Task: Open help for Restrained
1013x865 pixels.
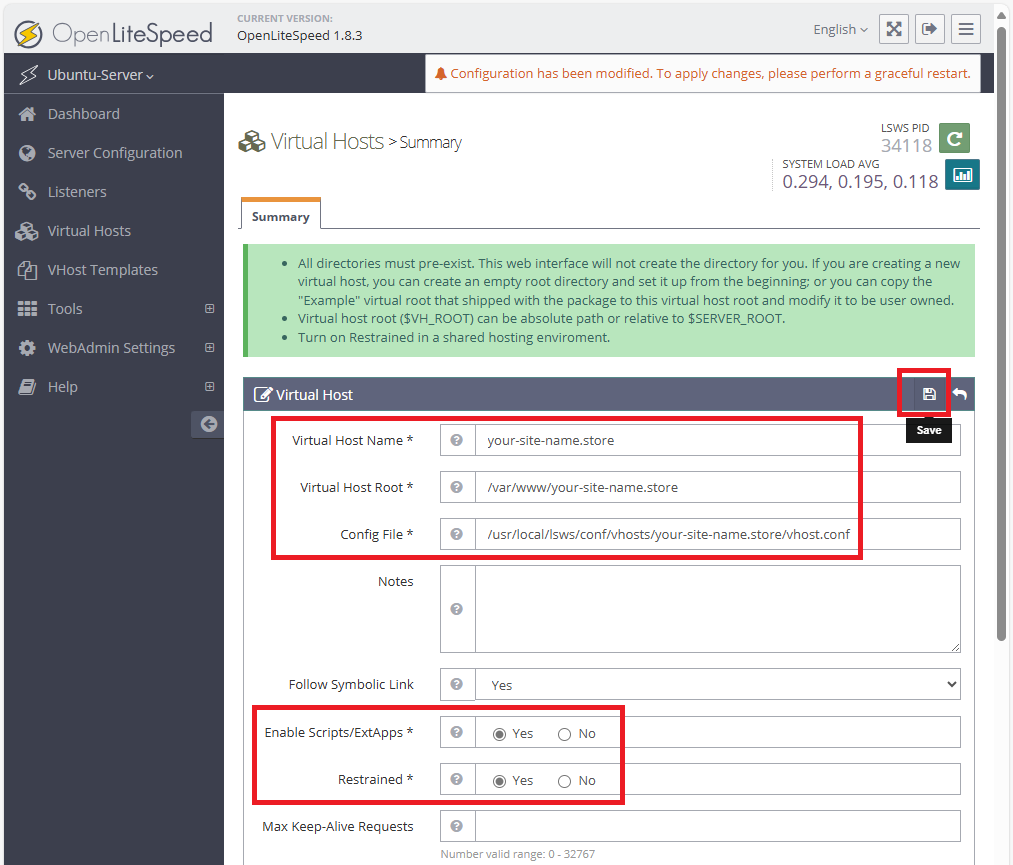Action: 457,779
